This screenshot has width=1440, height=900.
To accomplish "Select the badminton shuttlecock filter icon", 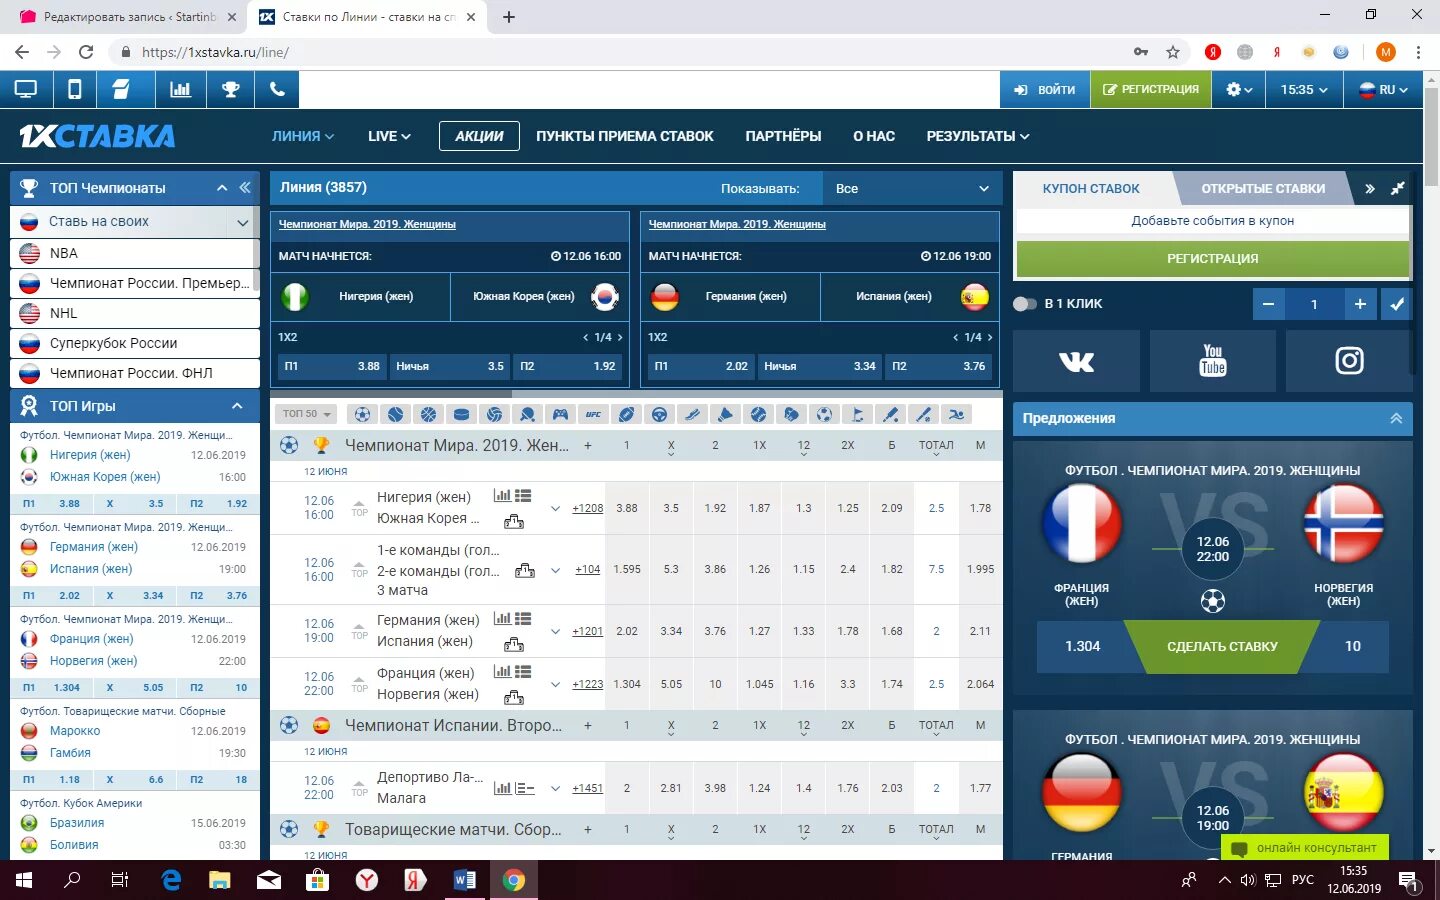I will (725, 414).
